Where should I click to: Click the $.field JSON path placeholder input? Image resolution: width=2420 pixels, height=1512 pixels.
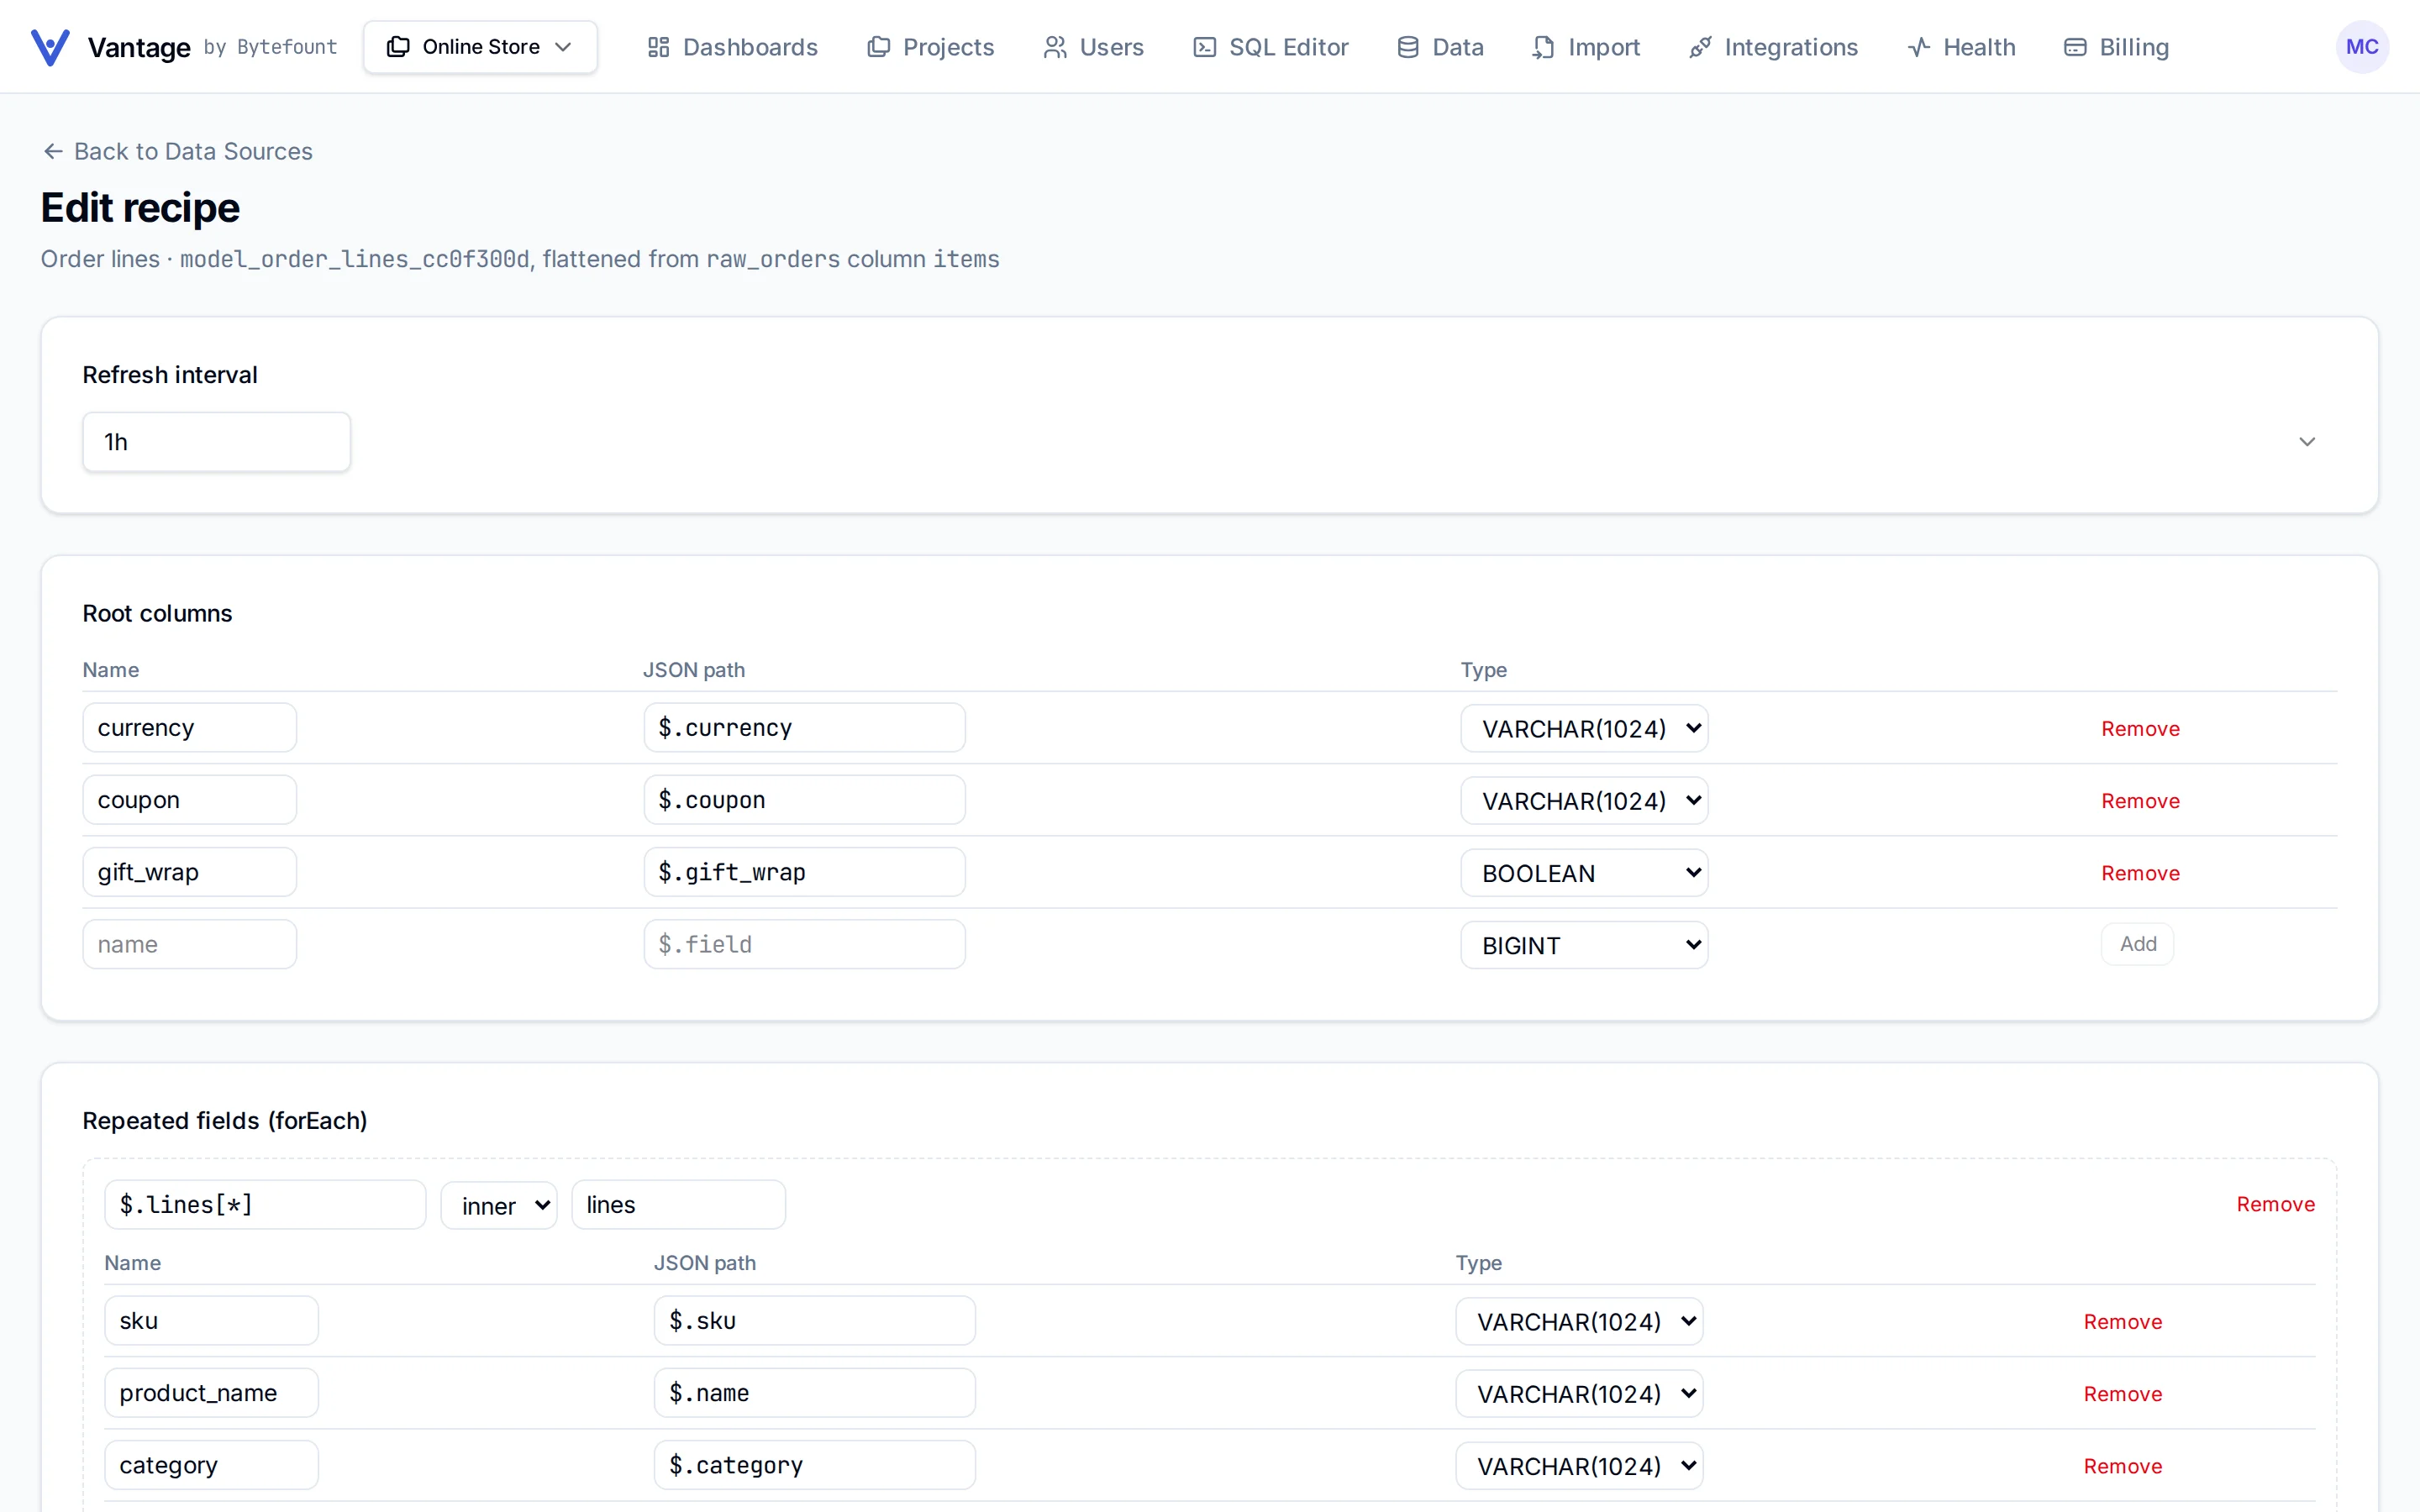pos(804,944)
